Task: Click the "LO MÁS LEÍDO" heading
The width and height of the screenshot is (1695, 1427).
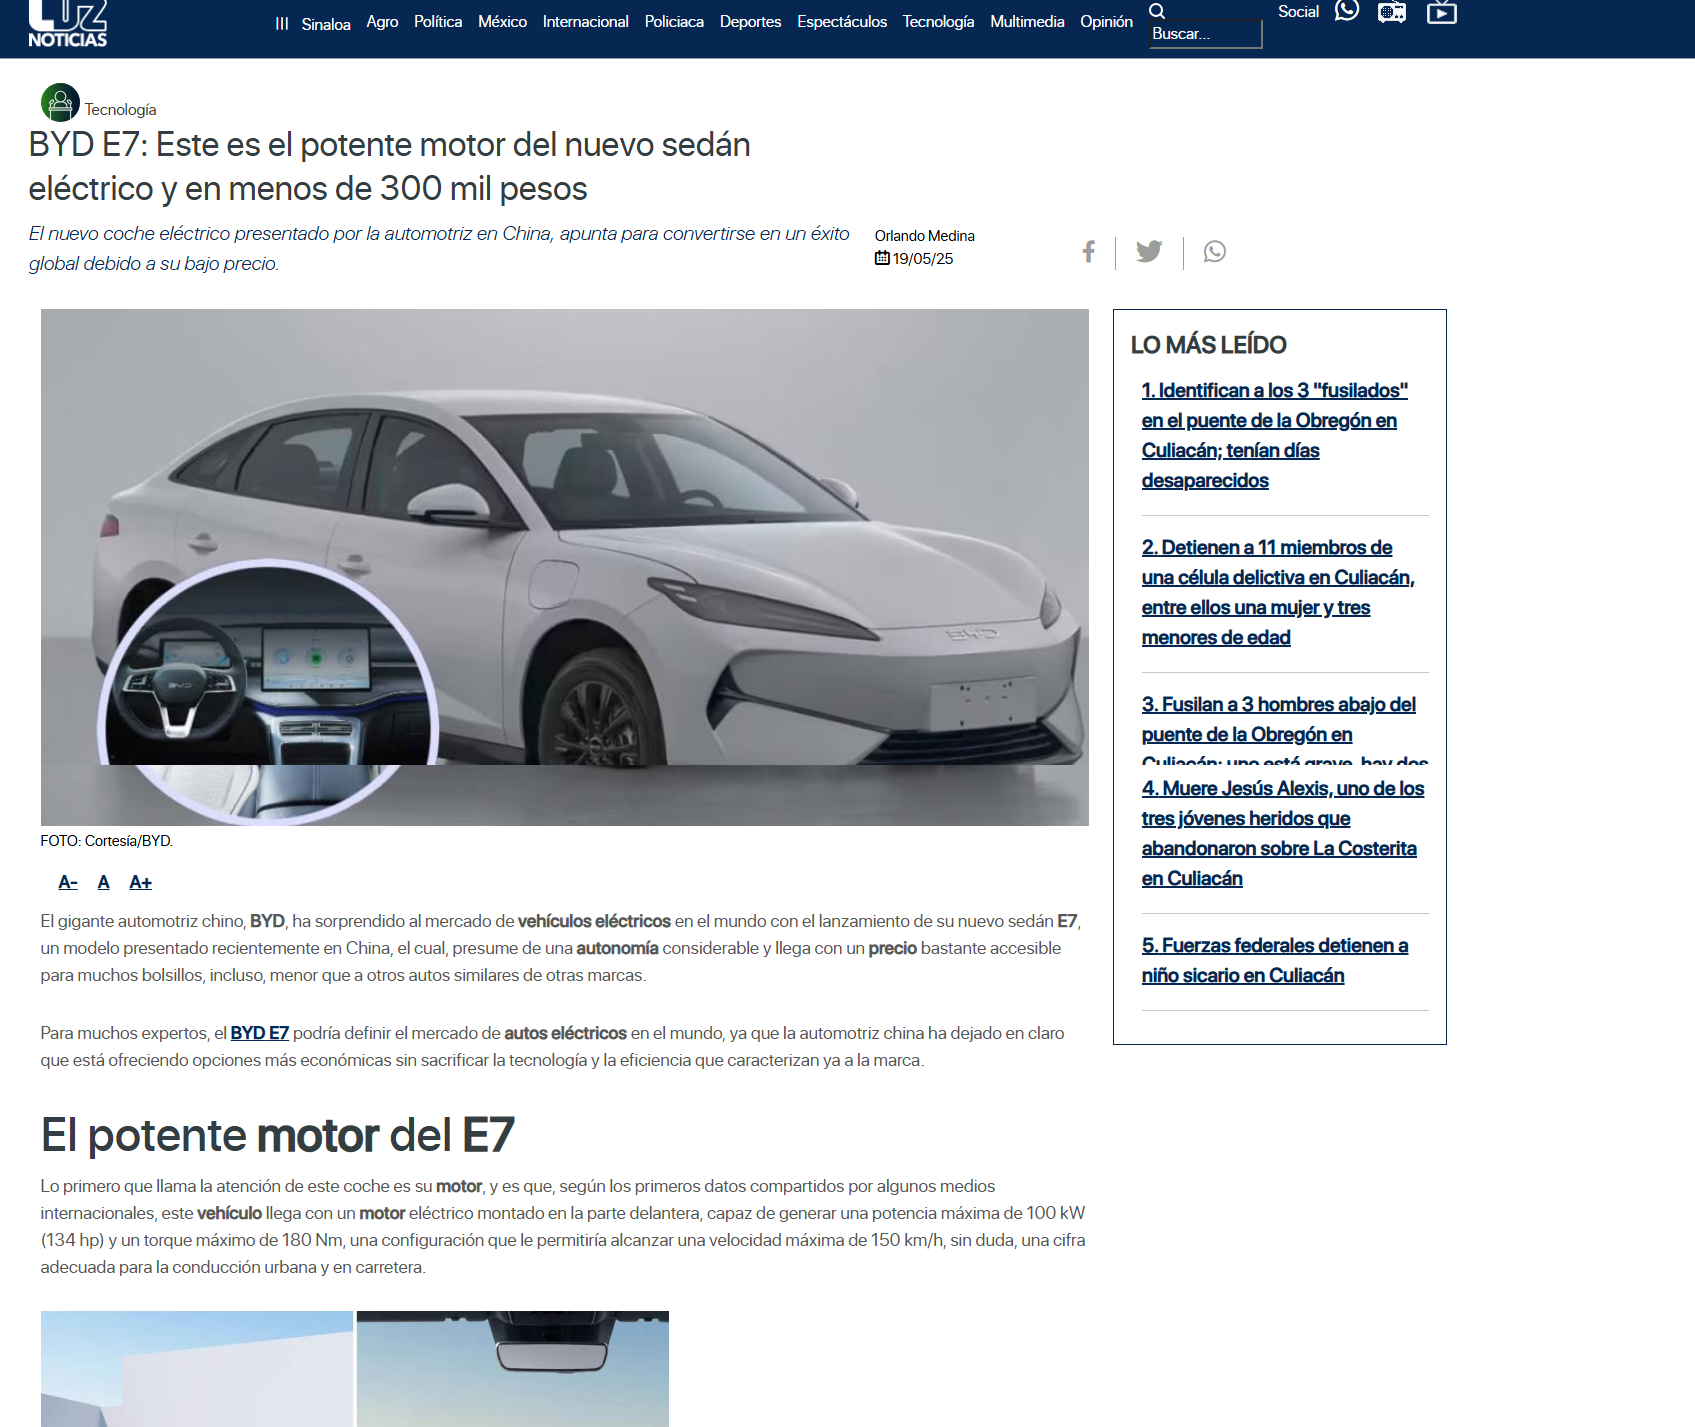Action: pos(1208,345)
